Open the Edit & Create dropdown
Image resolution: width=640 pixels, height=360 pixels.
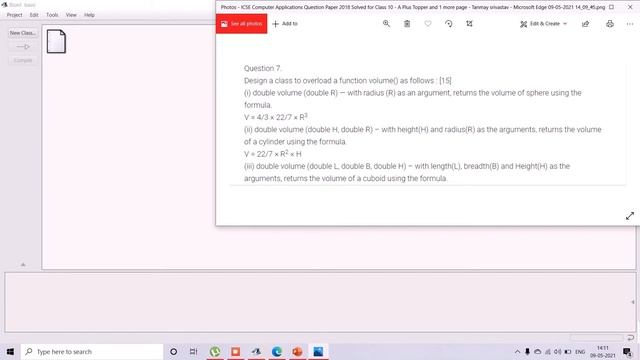pos(543,24)
